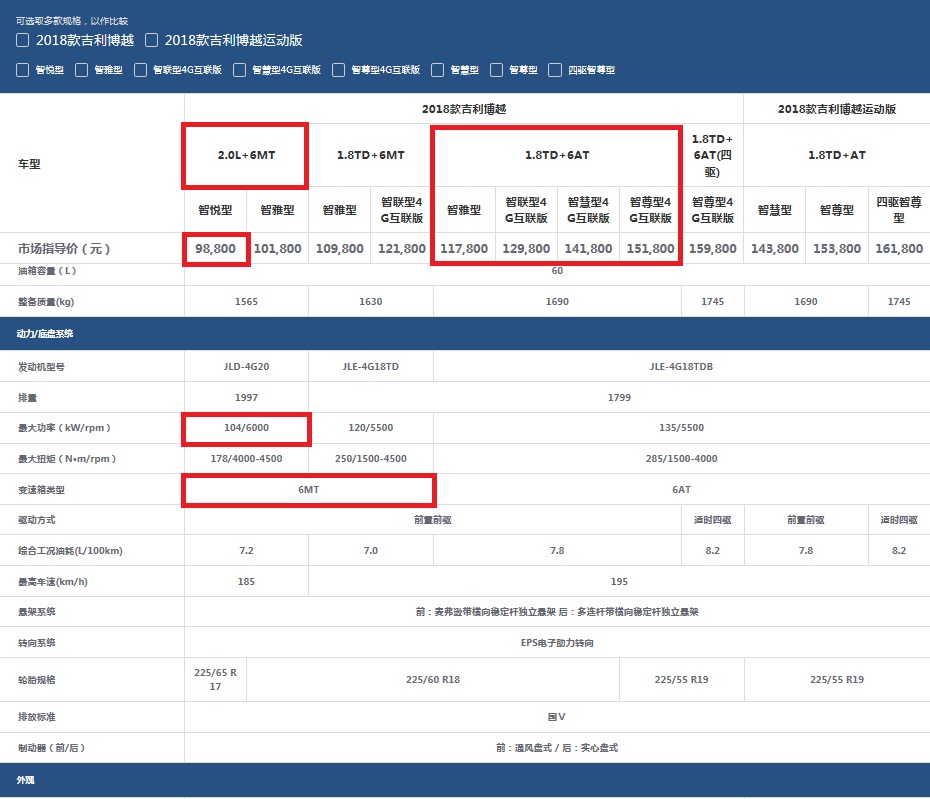Click the 1.8TD+6AT column group header
This screenshot has height=799, width=930.
point(556,155)
